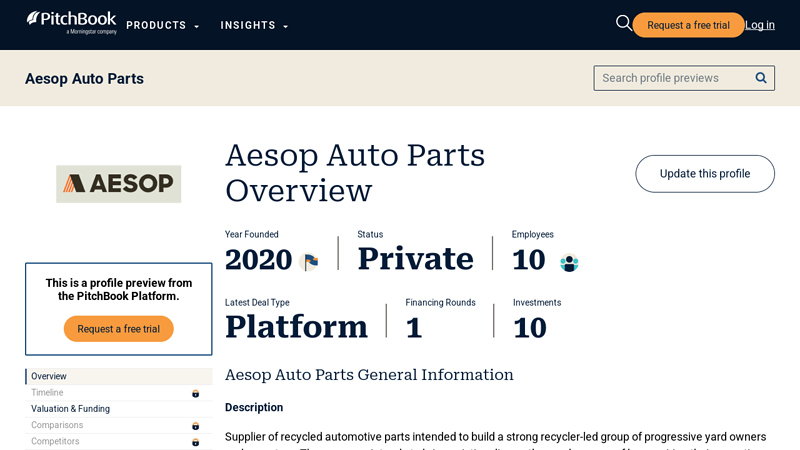The height and width of the screenshot is (450, 800).
Task: Click the 2020 year founded value
Action: pyautogui.click(x=258, y=260)
